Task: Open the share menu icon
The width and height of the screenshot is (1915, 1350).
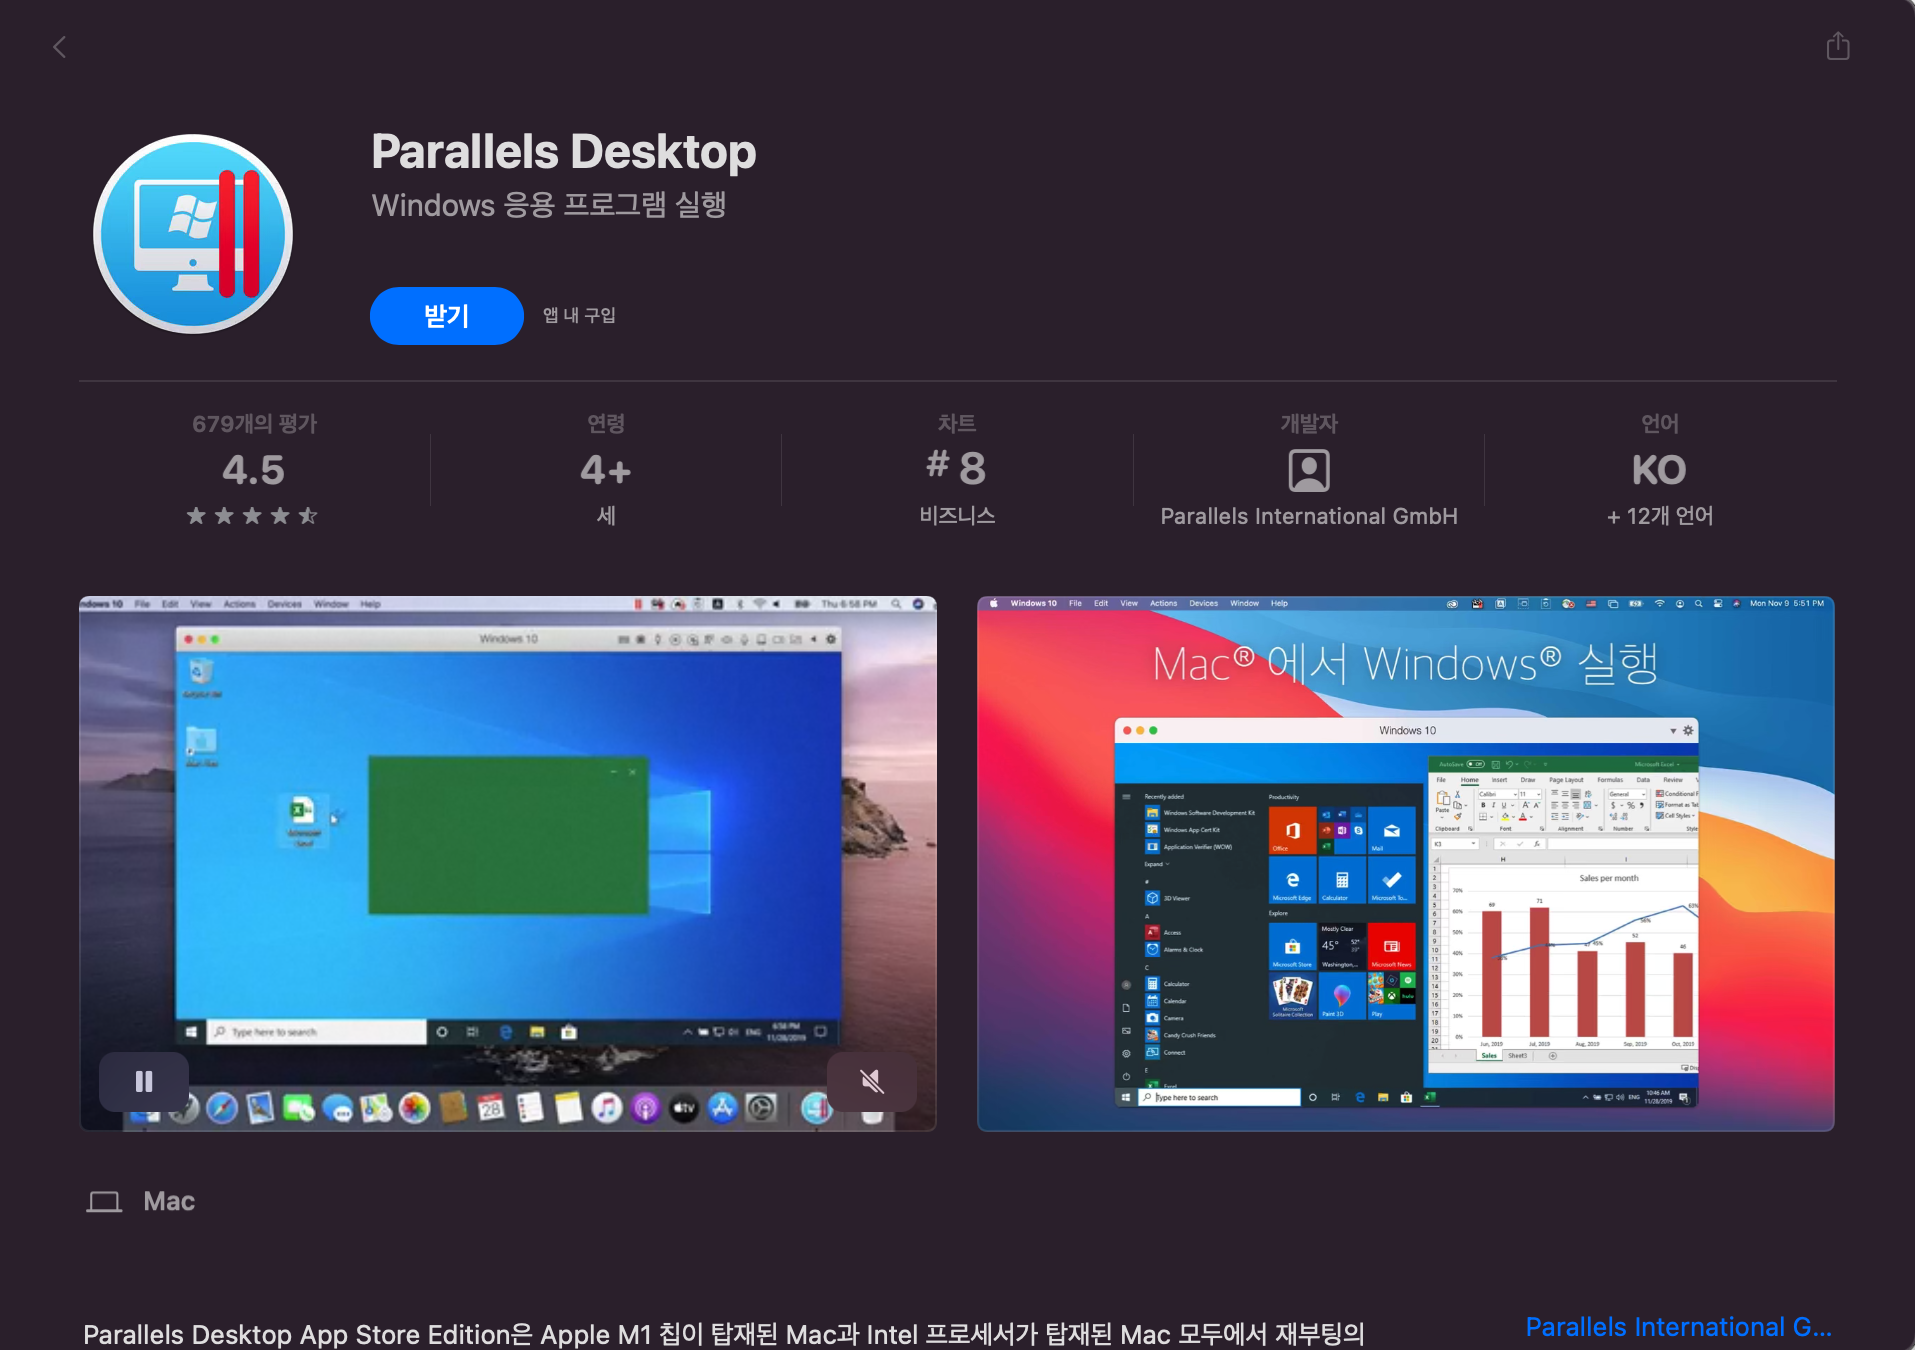Action: click(1838, 46)
